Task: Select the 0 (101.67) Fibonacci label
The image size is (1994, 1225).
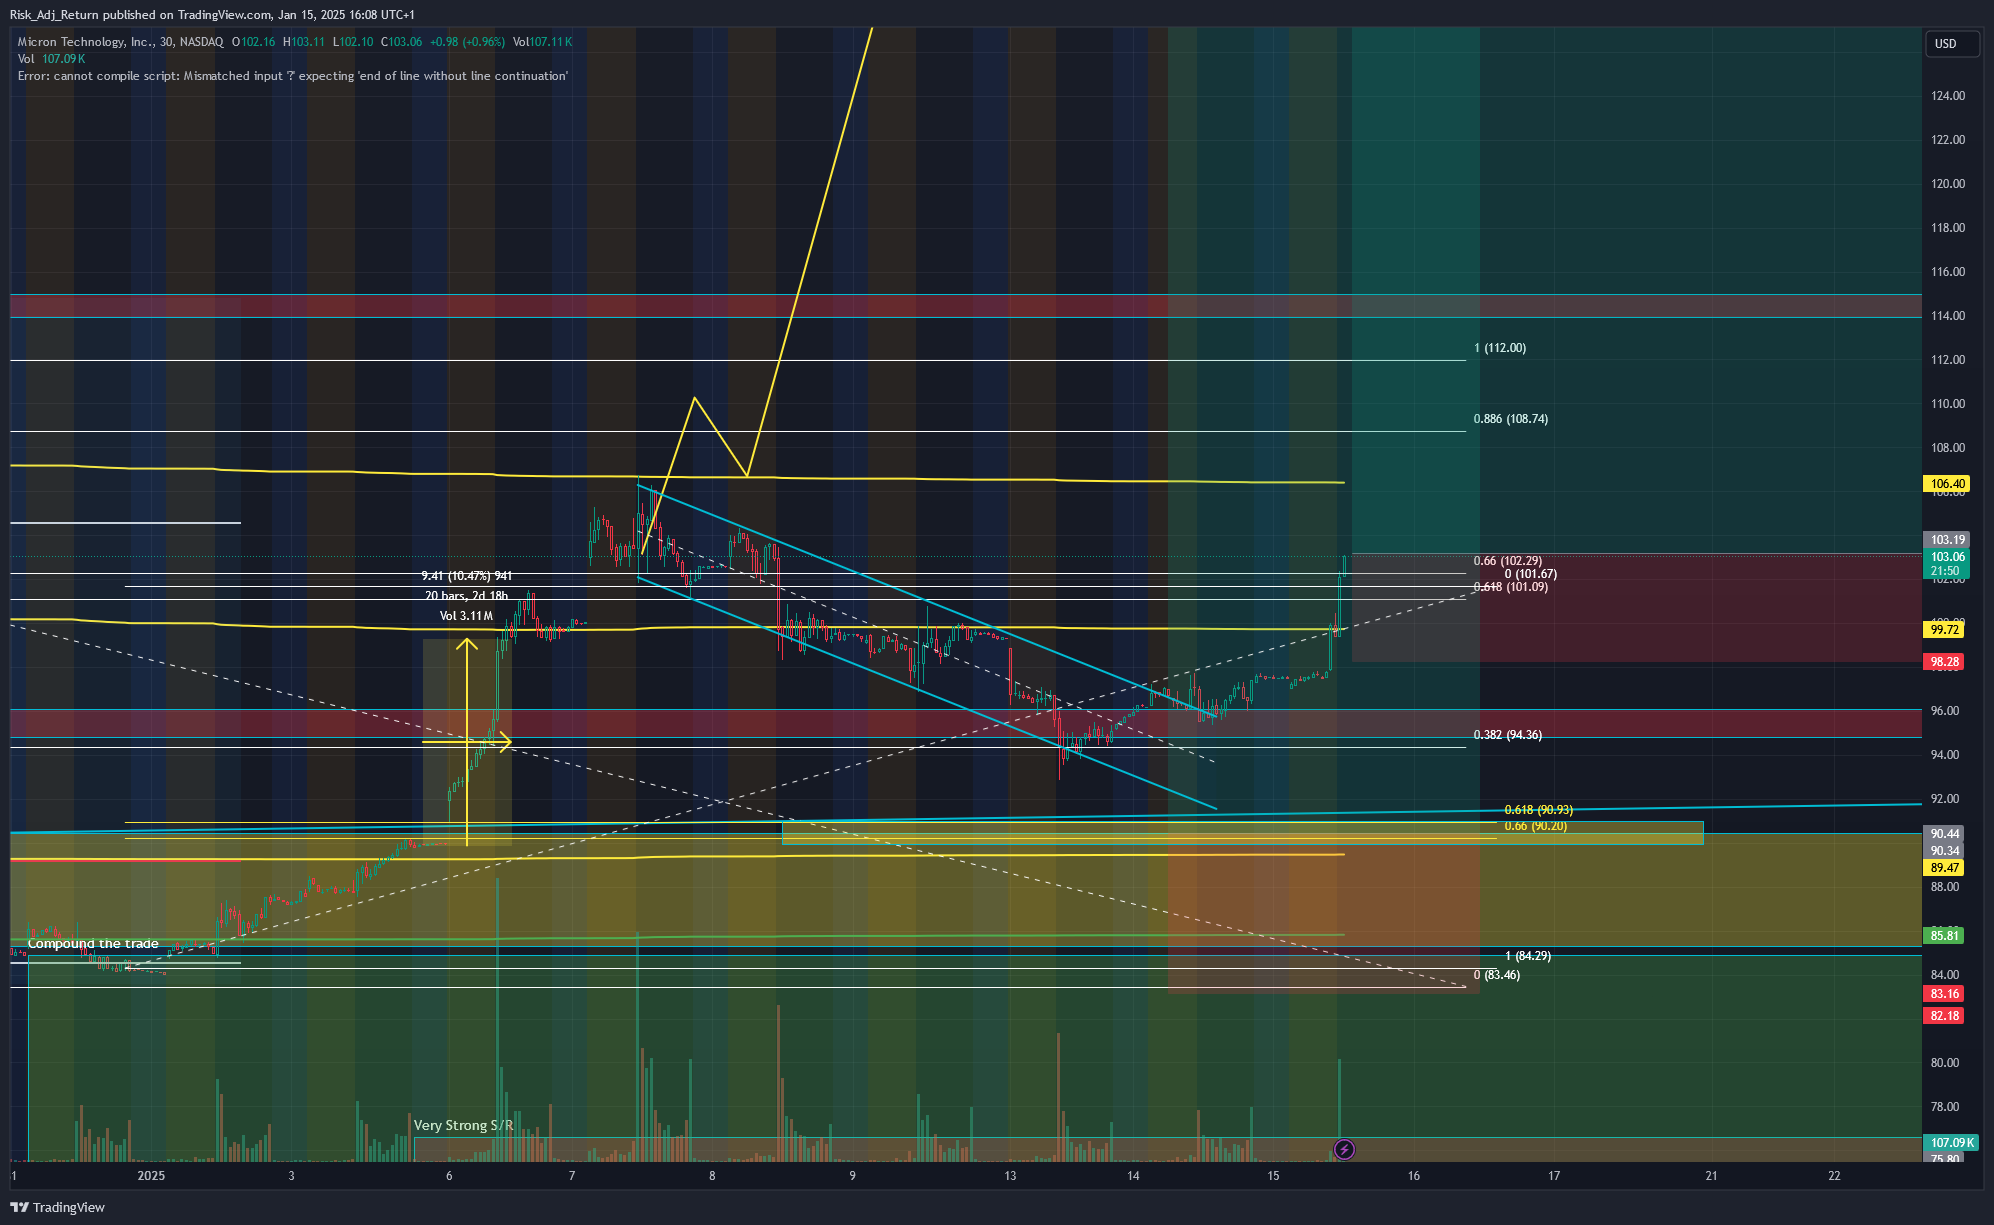Action: point(1531,574)
